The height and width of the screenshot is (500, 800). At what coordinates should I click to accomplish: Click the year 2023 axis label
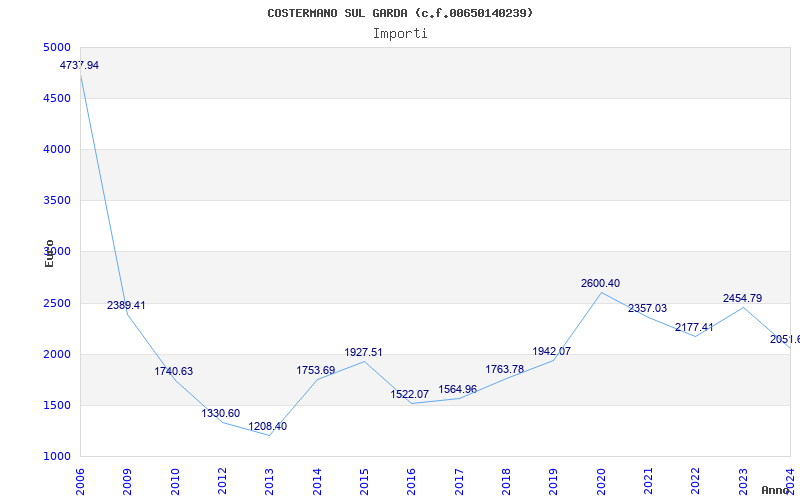click(x=743, y=482)
